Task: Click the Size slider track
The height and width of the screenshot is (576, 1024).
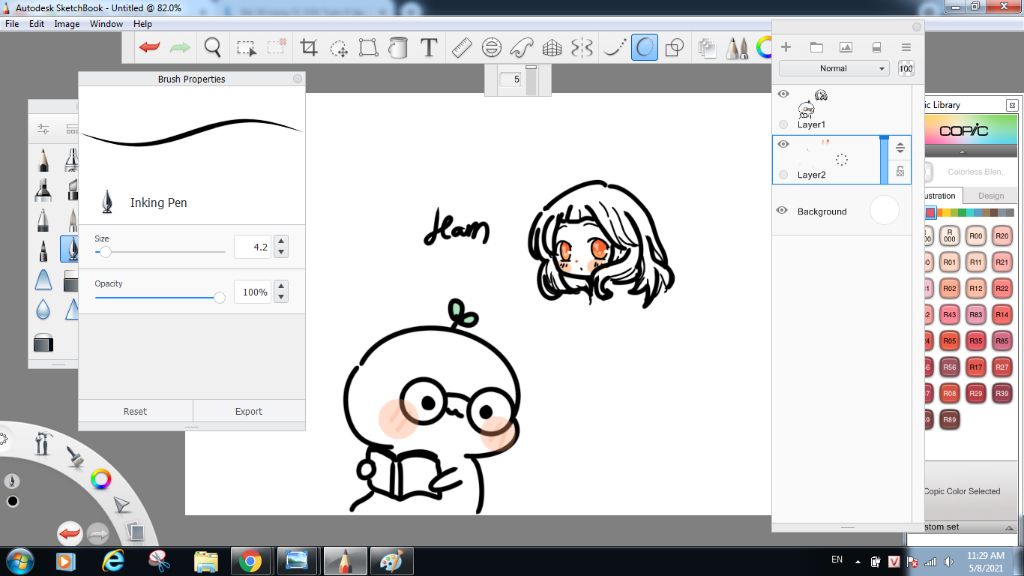Action: click(x=160, y=251)
